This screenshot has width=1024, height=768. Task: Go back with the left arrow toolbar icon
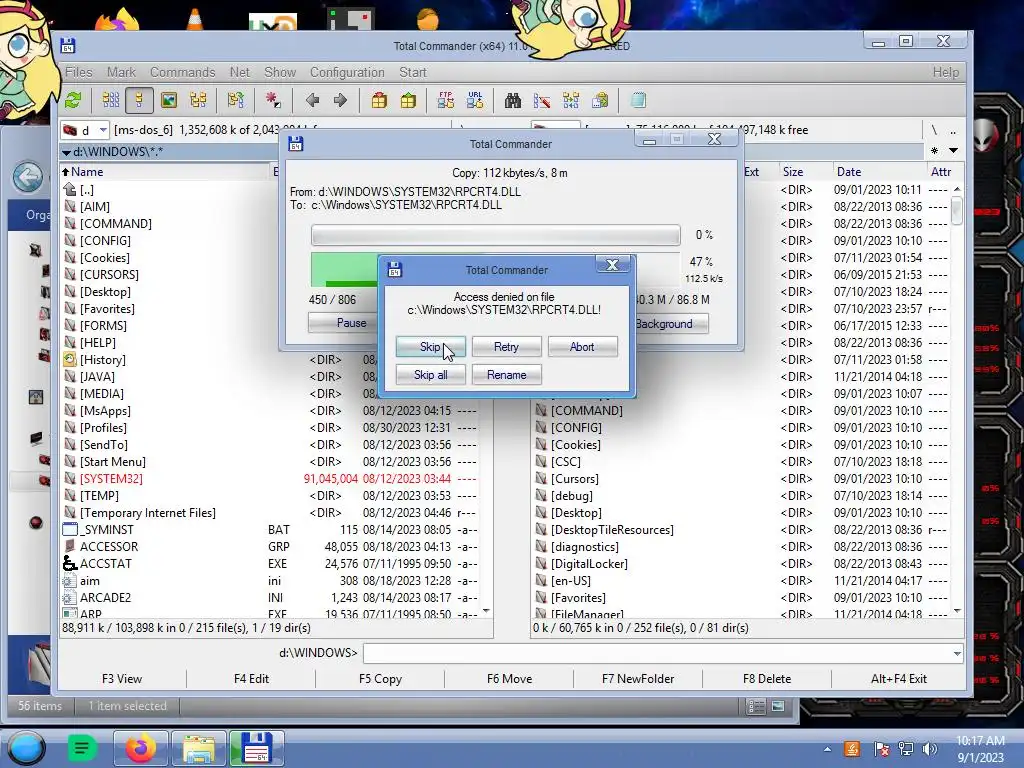(x=312, y=100)
